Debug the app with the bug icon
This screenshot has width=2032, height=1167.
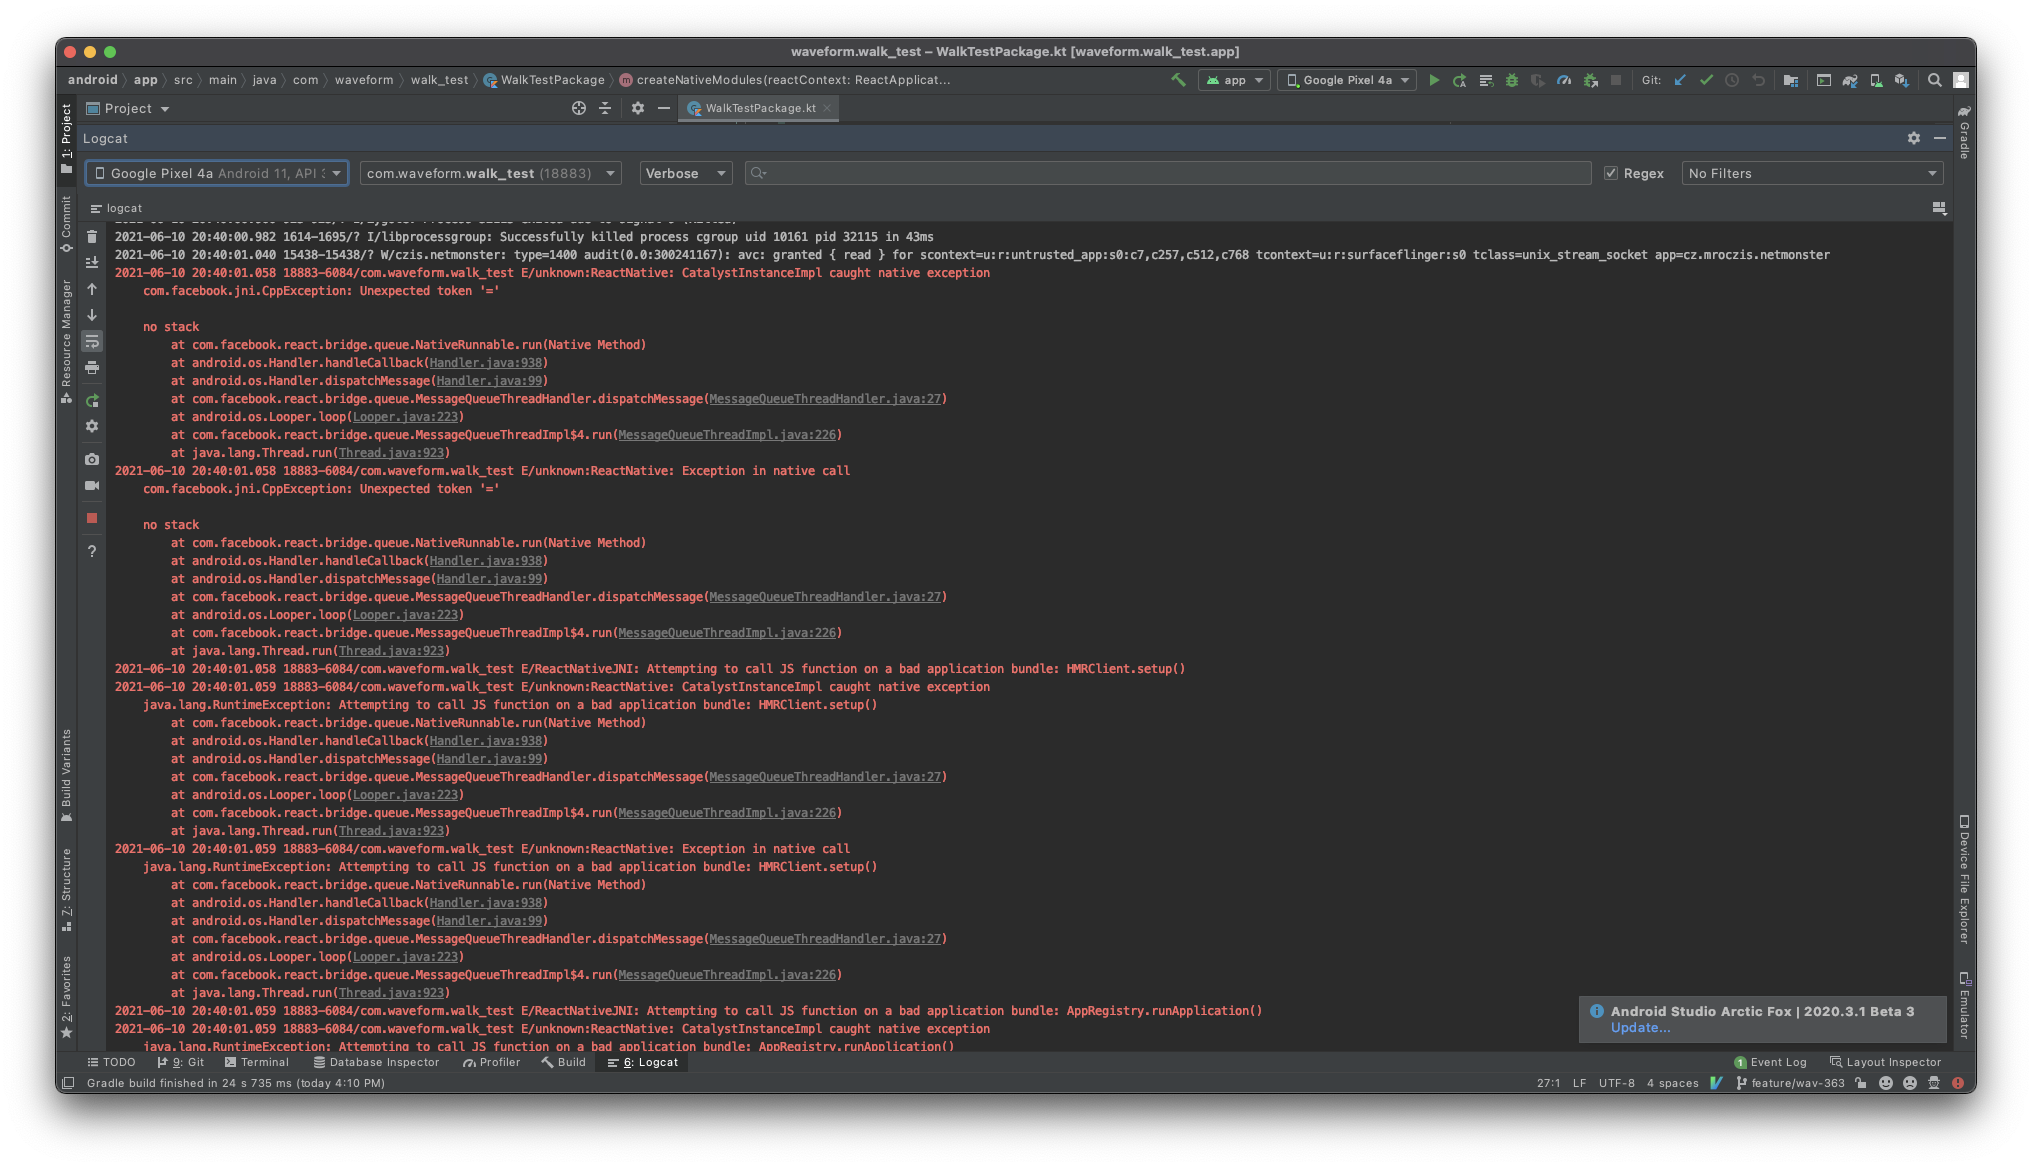point(1512,80)
